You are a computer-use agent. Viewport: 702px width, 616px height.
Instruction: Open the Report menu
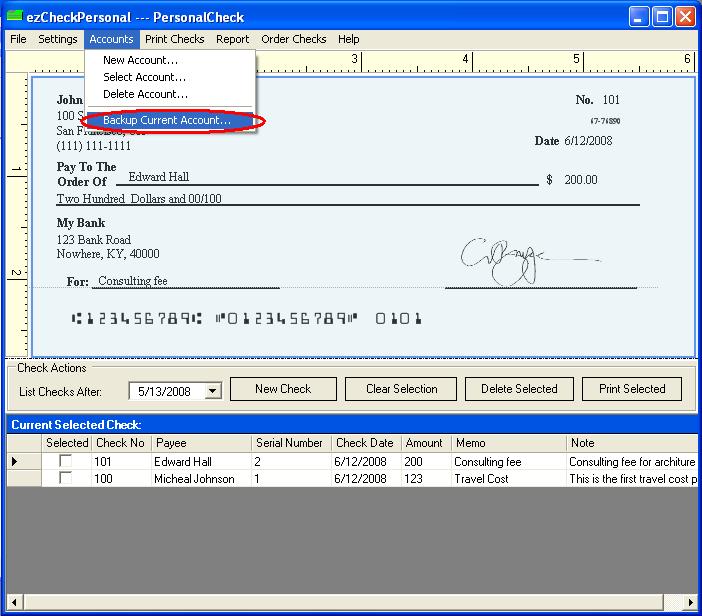pyautogui.click(x=233, y=39)
